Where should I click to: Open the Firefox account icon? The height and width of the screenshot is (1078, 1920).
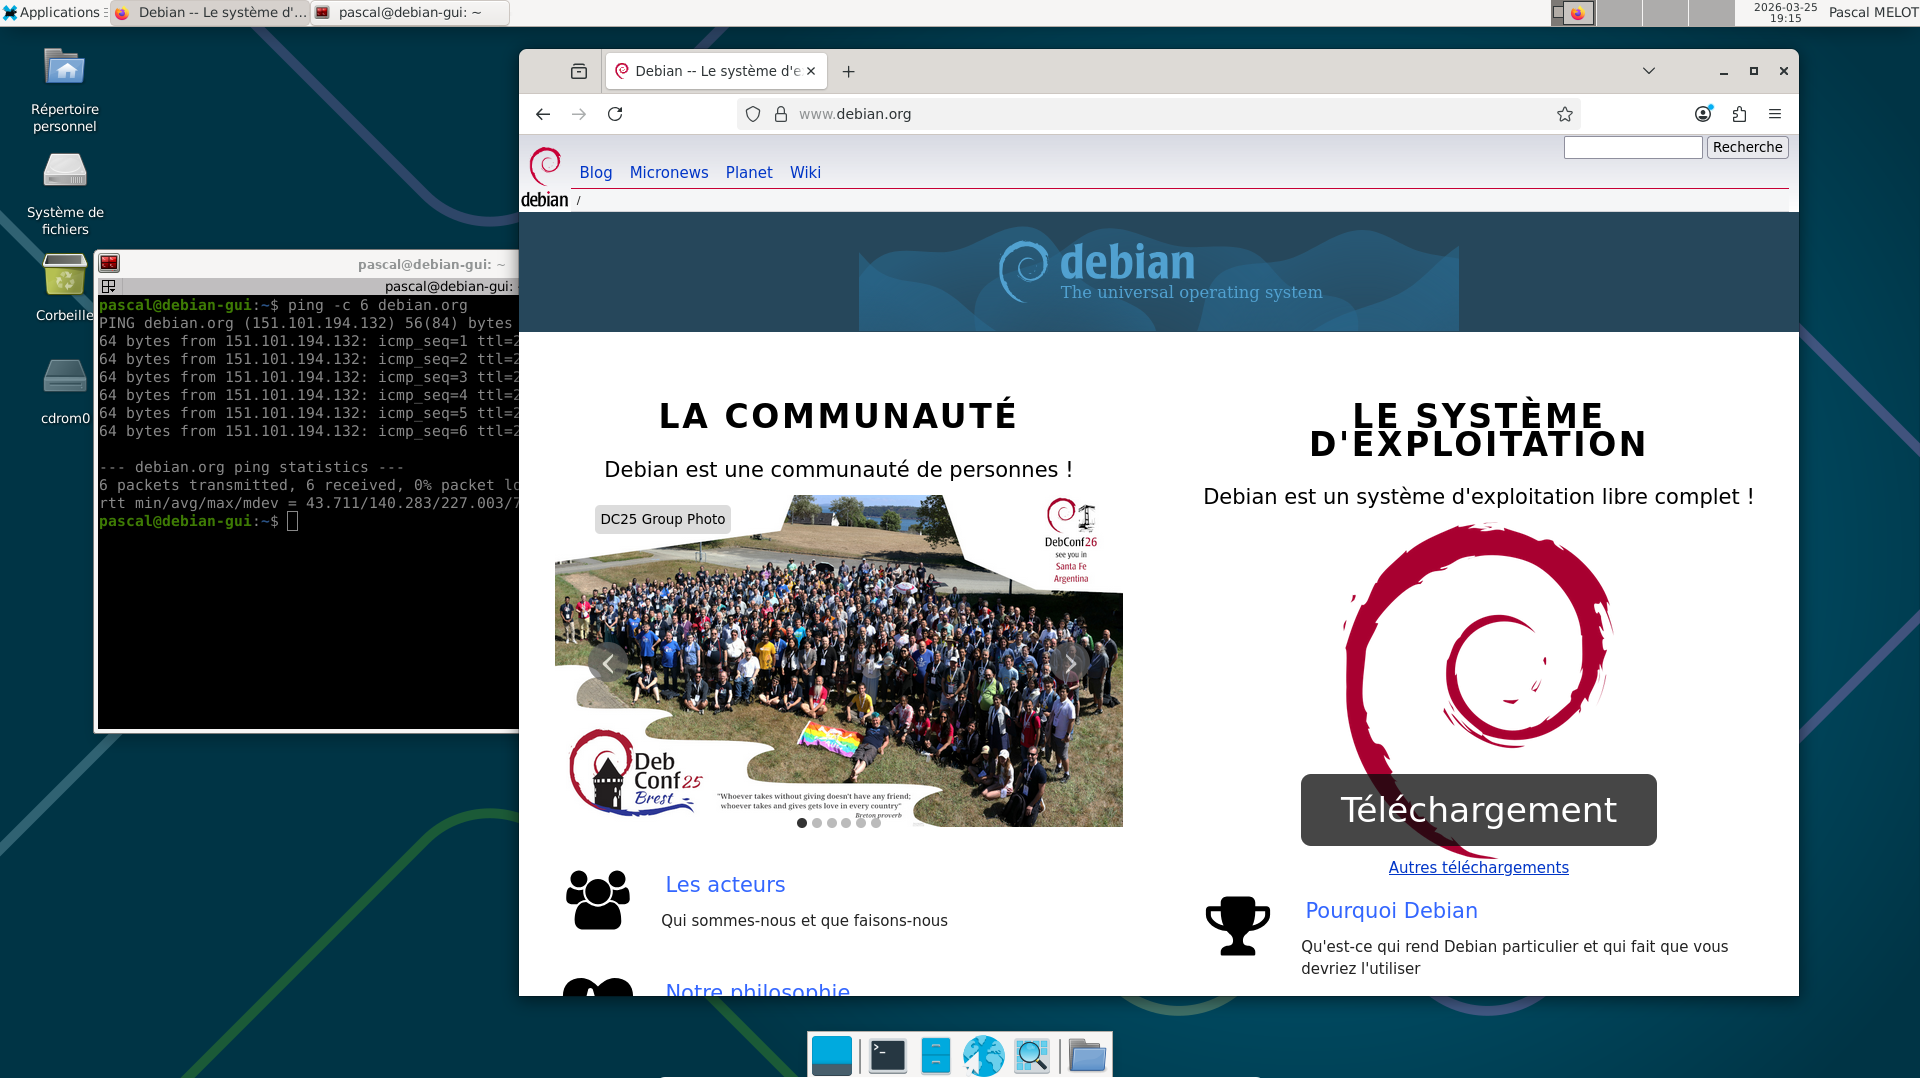pyautogui.click(x=1703, y=114)
